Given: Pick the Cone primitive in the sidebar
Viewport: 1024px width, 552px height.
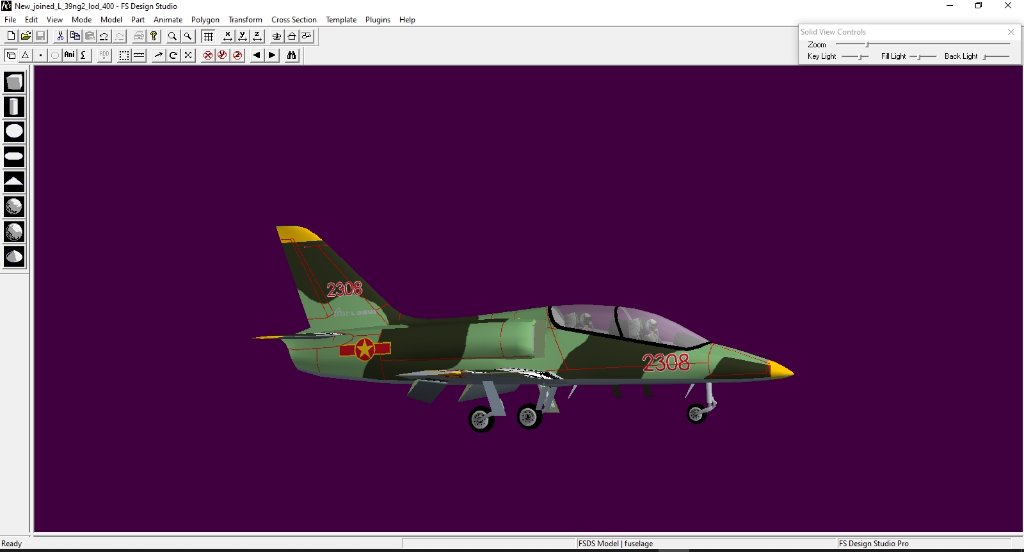Looking at the screenshot, I should coord(14,181).
